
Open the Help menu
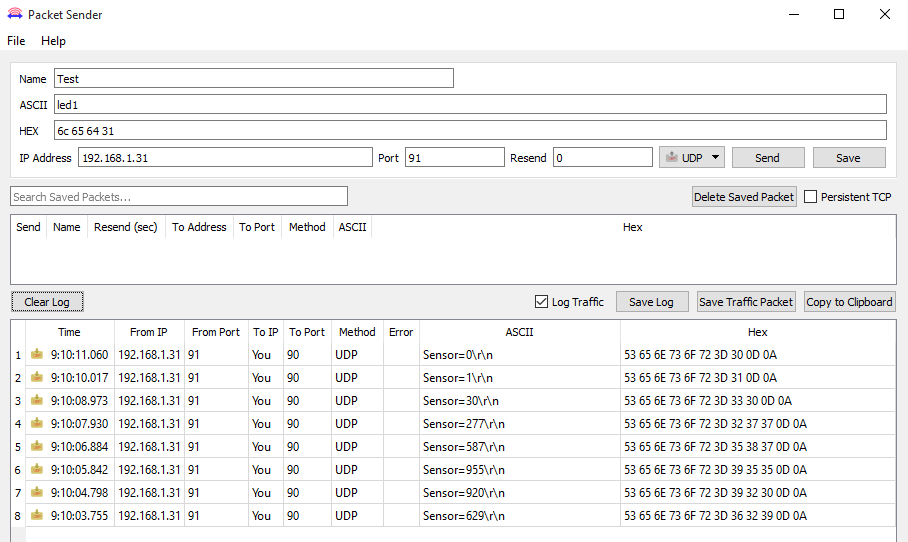coord(53,41)
